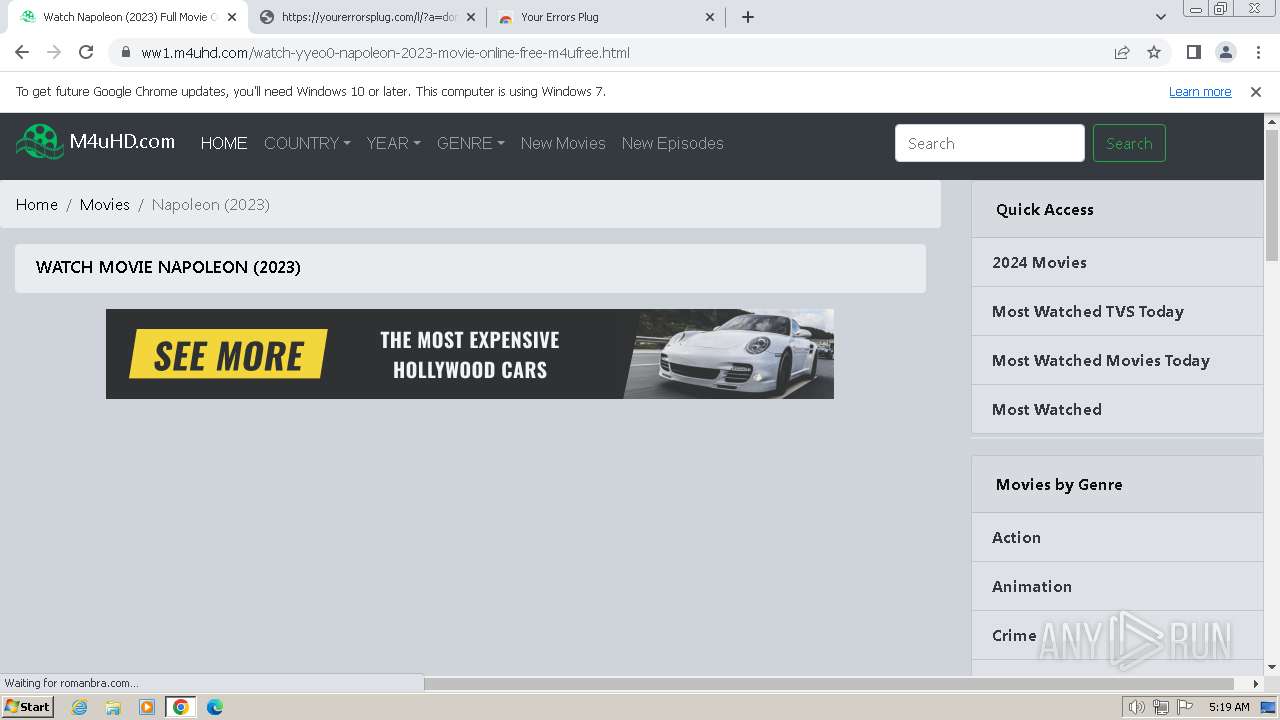This screenshot has width=1280, height=720.
Task: Bookmark this page with star icon
Action: pos(1154,53)
